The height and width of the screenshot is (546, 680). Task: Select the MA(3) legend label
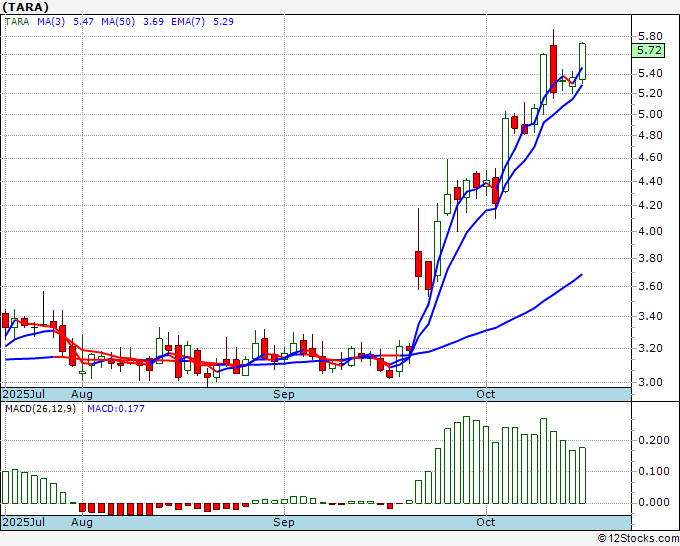tap(51, 21)
